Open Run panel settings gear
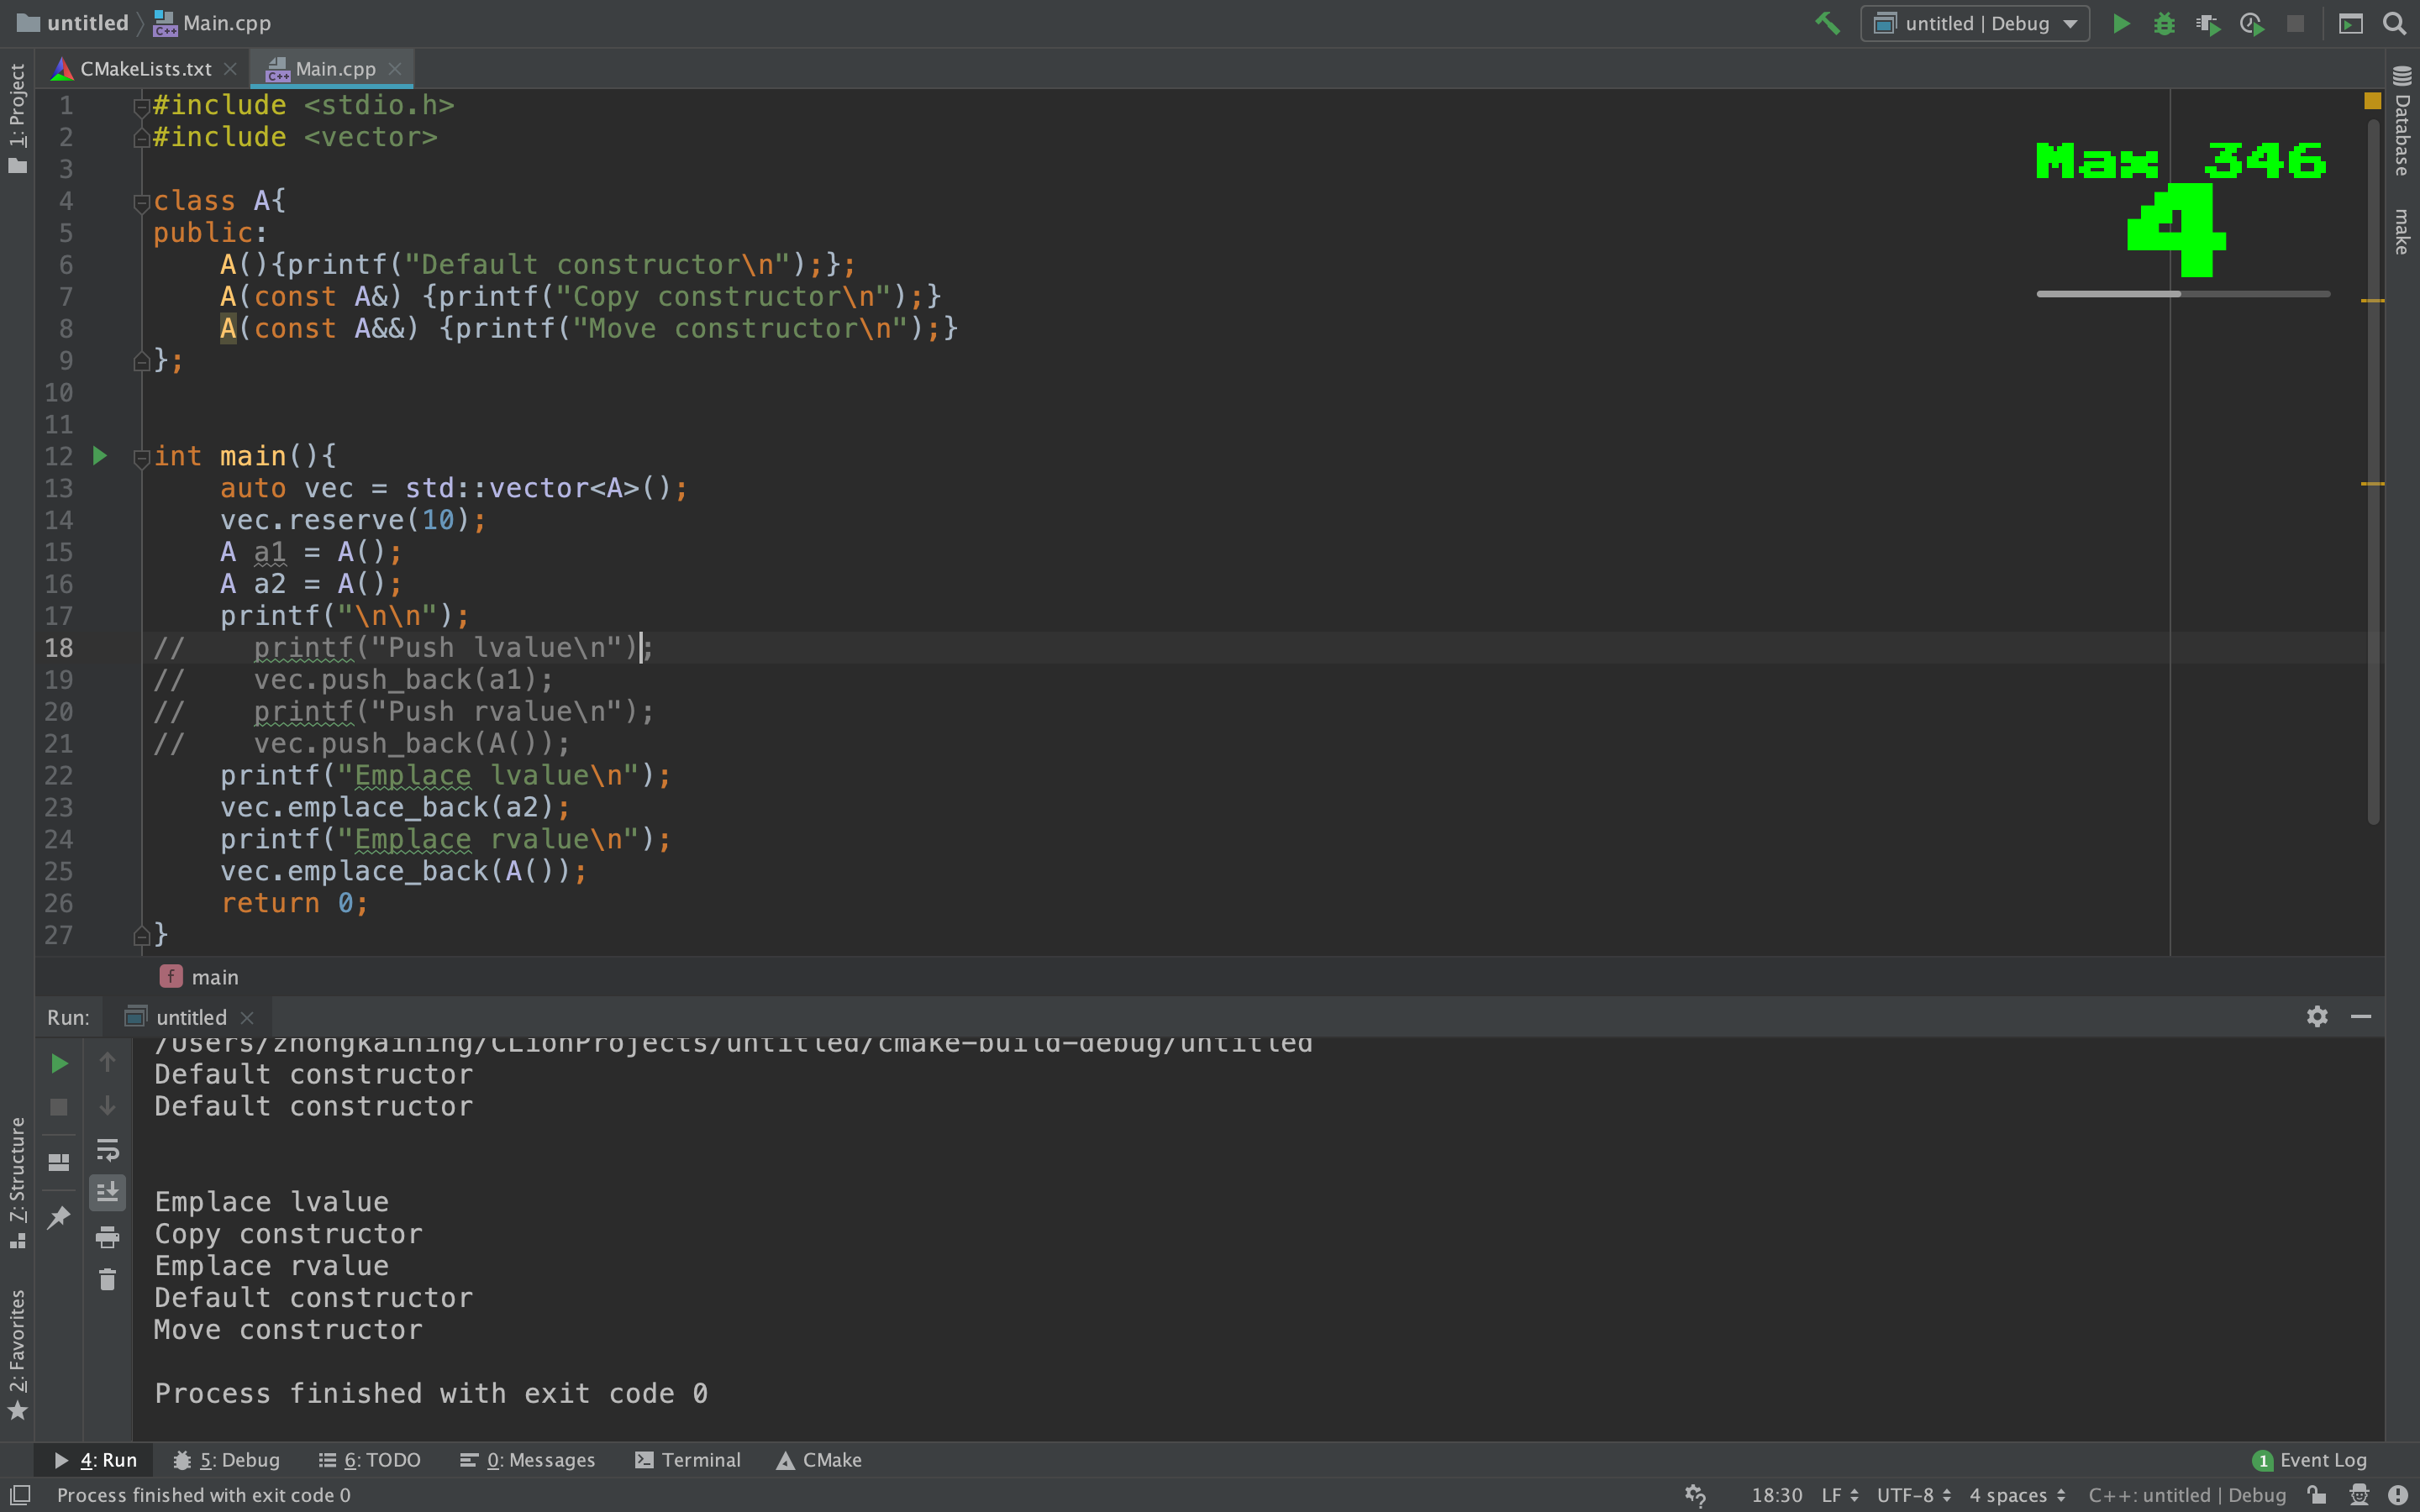The height and width of the screenshot is (1512, 2420). [x=2317, y=1016]
